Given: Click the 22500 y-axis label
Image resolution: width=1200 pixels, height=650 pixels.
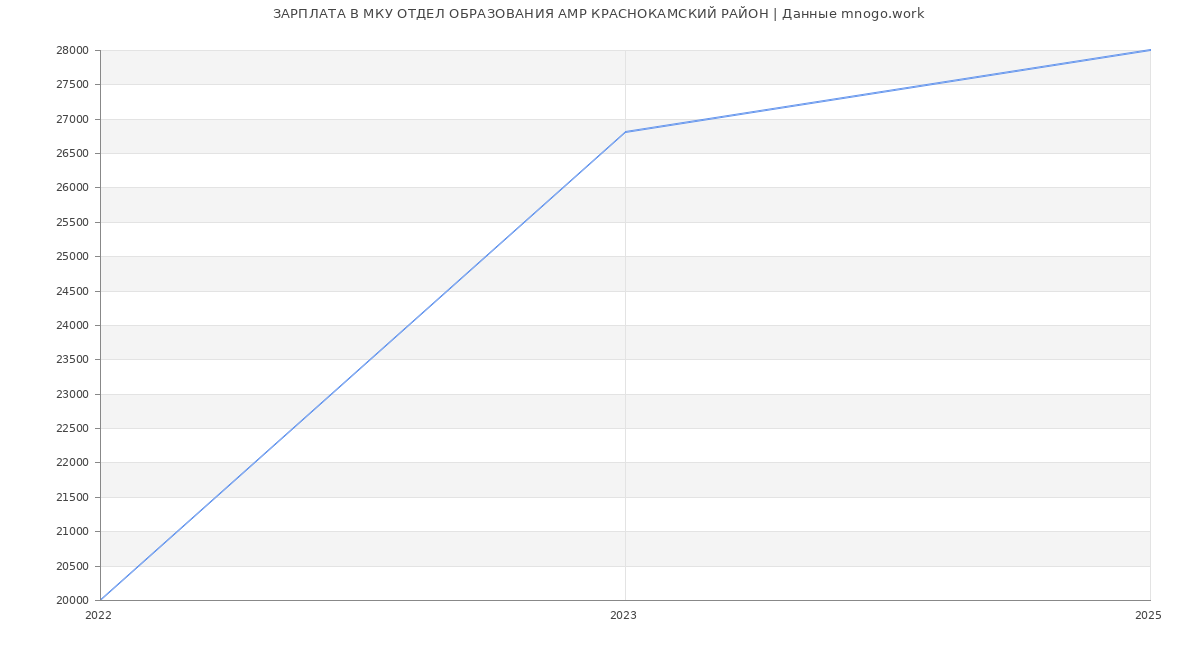Looking at the screenshot, I should pos(72,429).
